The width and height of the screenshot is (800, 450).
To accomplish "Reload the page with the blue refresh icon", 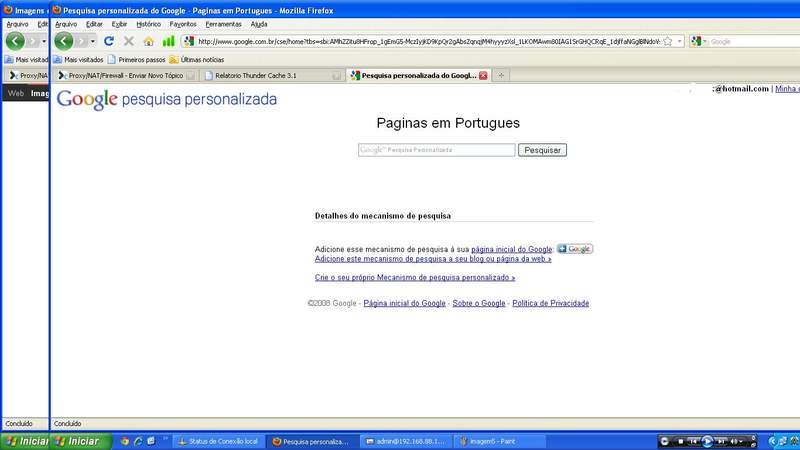I will tap(109, 41).
